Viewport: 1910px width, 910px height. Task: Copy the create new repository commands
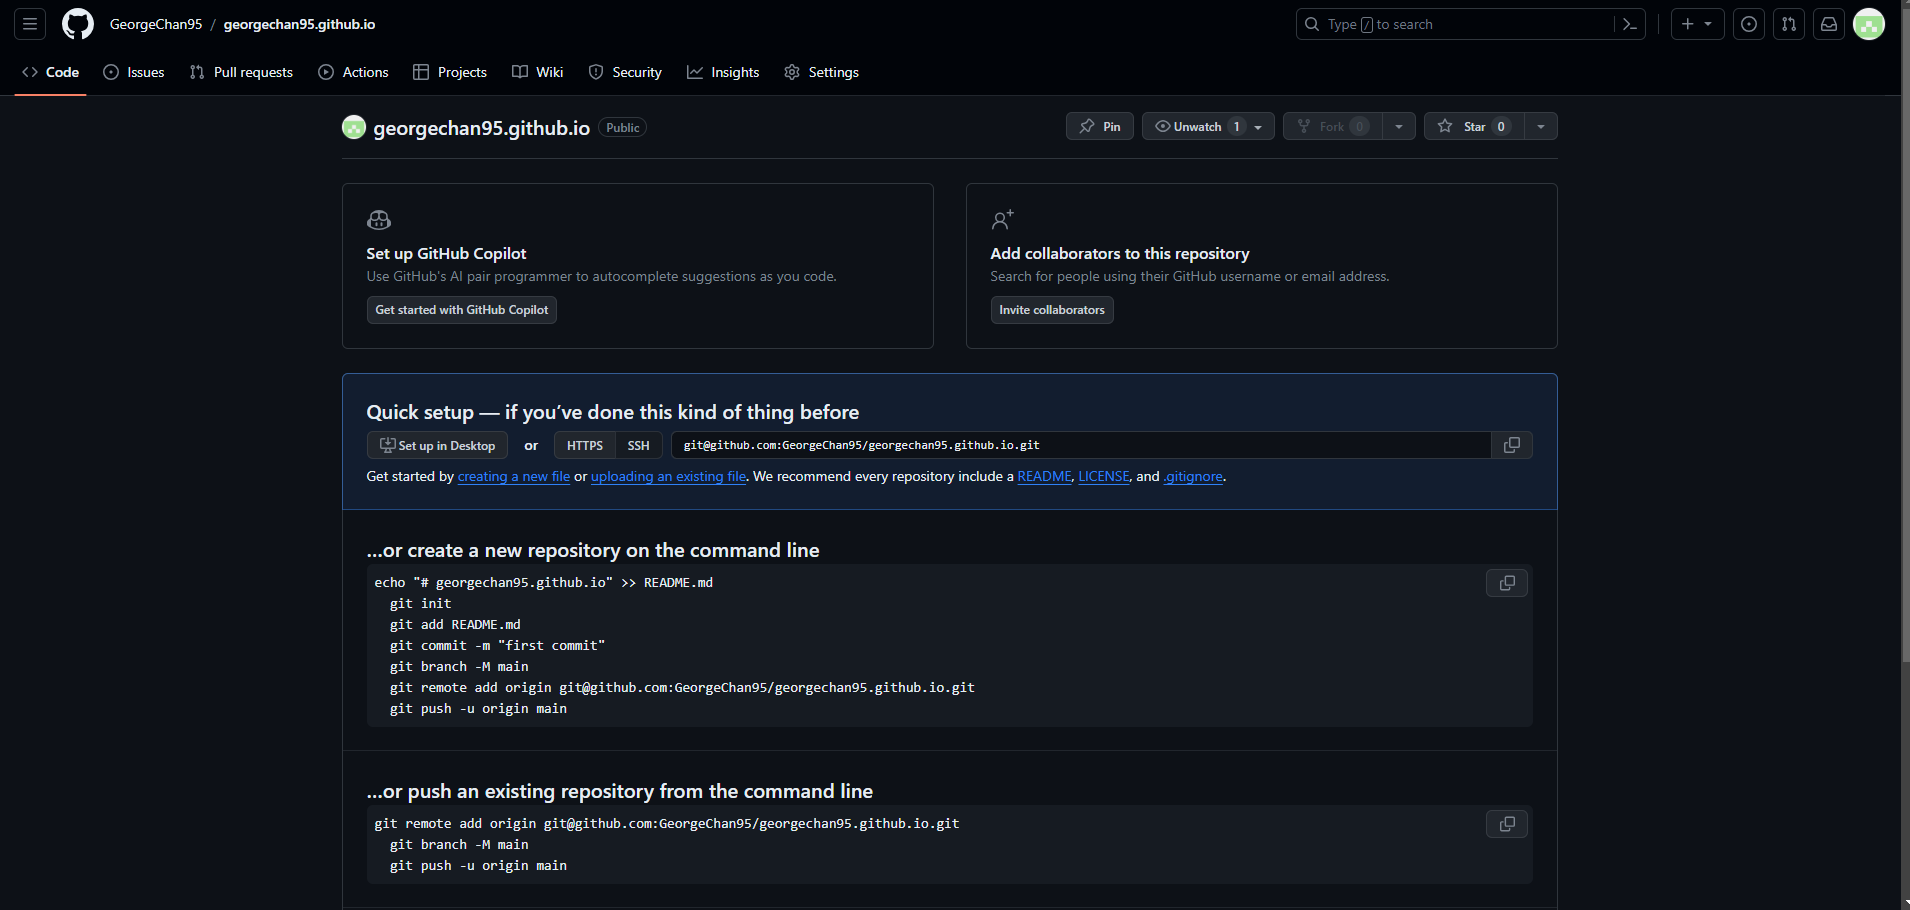coord(1507,583)
